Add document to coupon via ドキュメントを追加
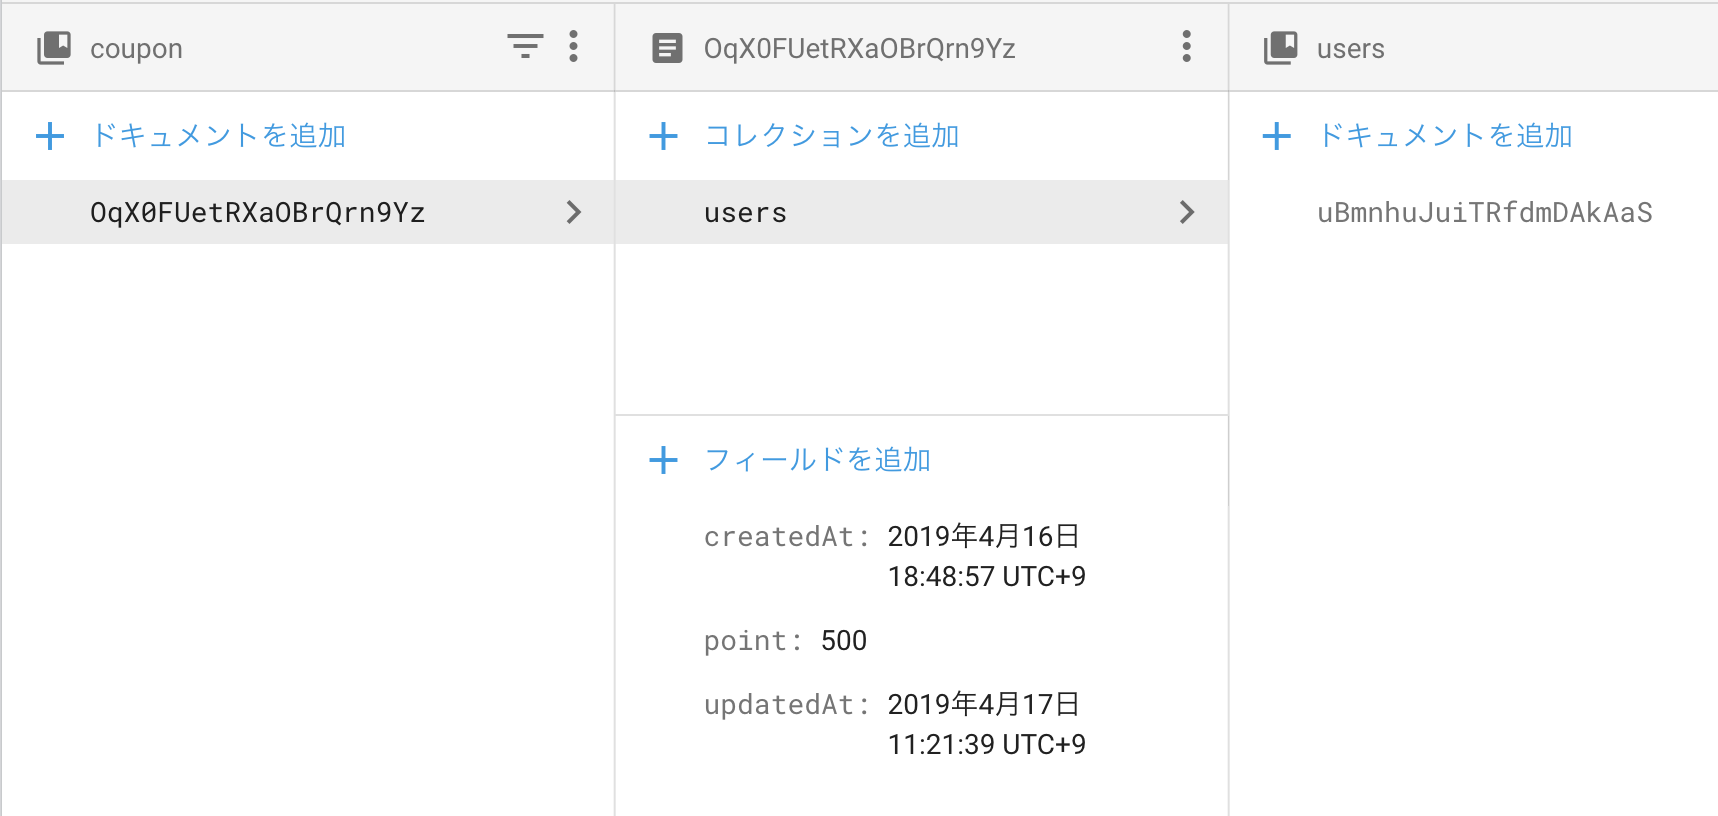1718x816 pixels. click(x=218, y=136)
